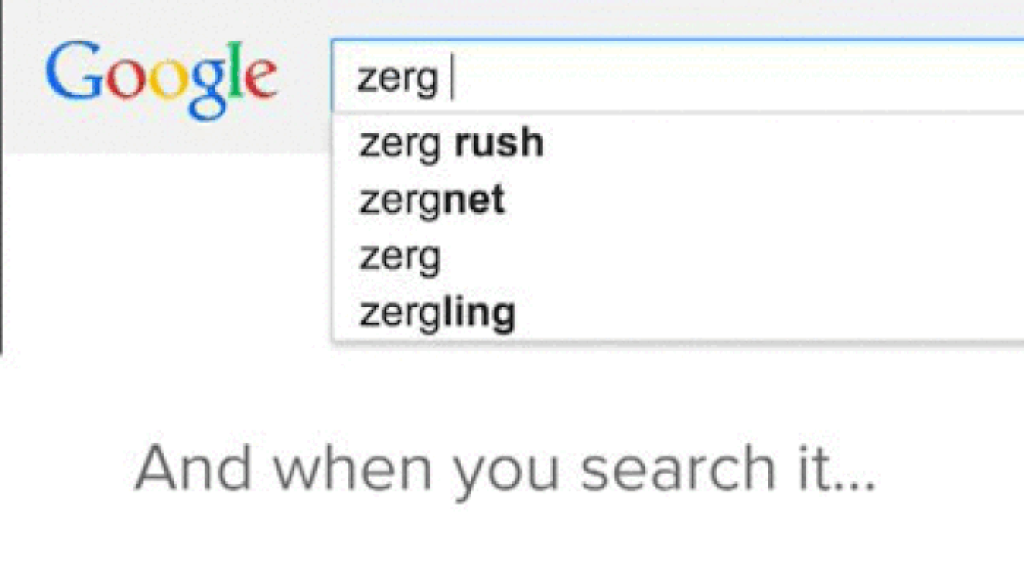Viewport: 1024px width, 576px height.
Task: Click the Google logo
Action: pyautogui.click(x=163, y=75)
